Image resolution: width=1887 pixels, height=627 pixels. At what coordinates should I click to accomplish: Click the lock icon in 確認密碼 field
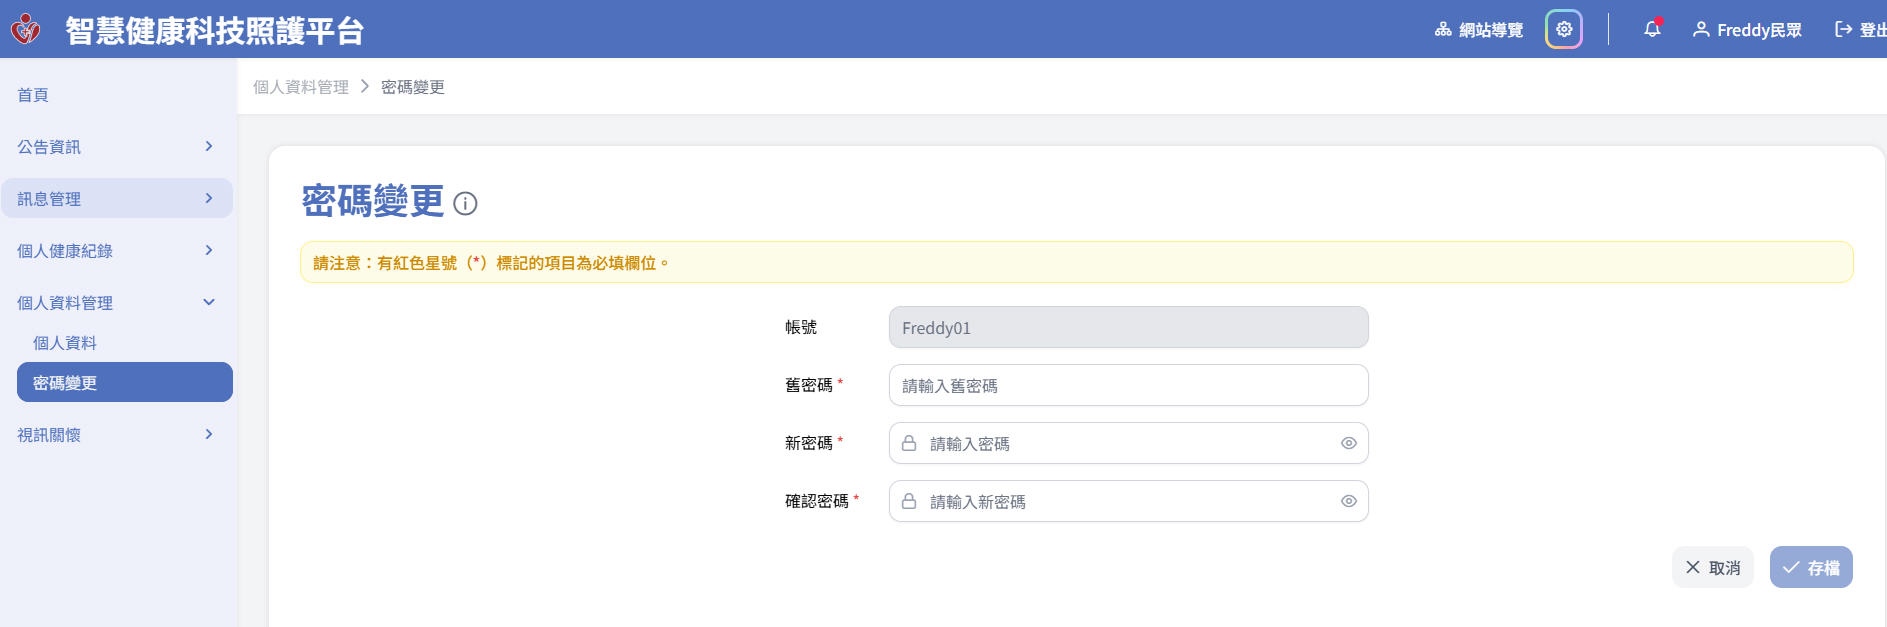(909, 501)
